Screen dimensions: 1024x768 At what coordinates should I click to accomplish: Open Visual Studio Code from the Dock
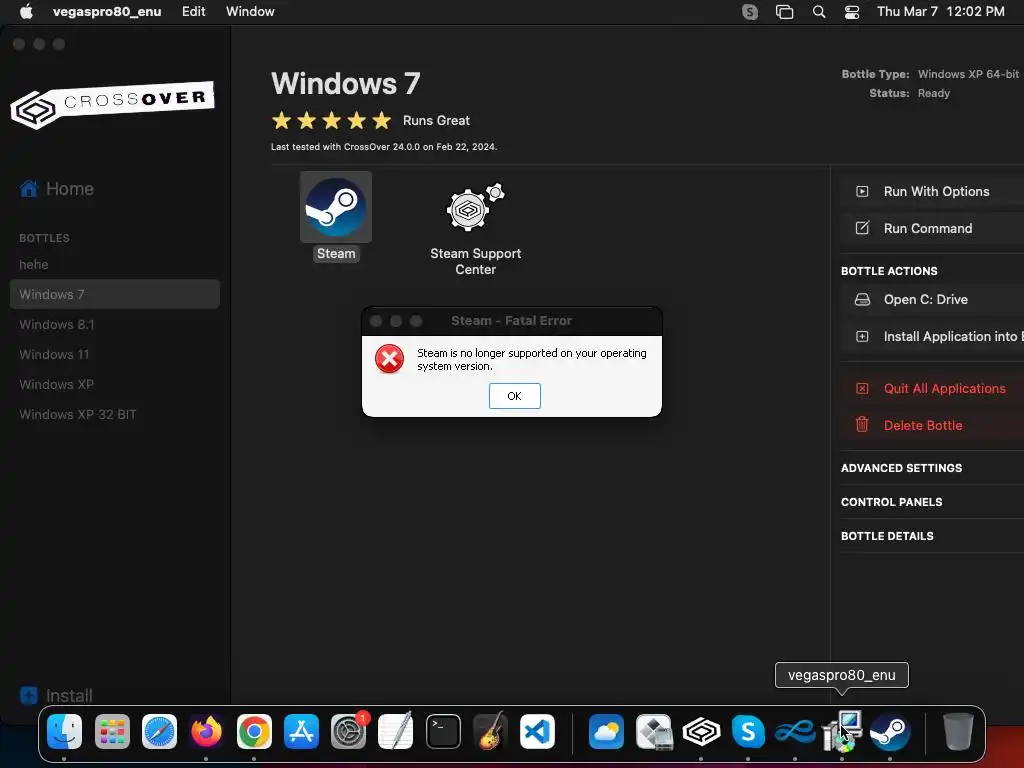pos(538,731)
